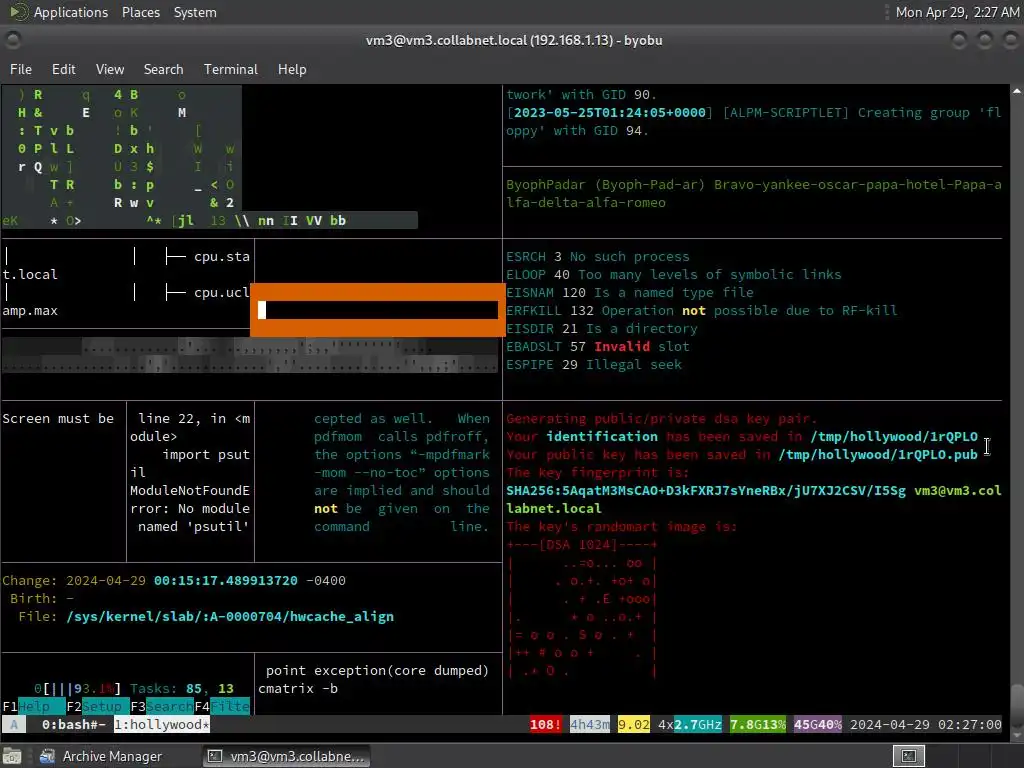This screenshot has height=768, width=1024.
Task: Click the 'ESRCH 3 No such process' line
Action: coord(598,257)
